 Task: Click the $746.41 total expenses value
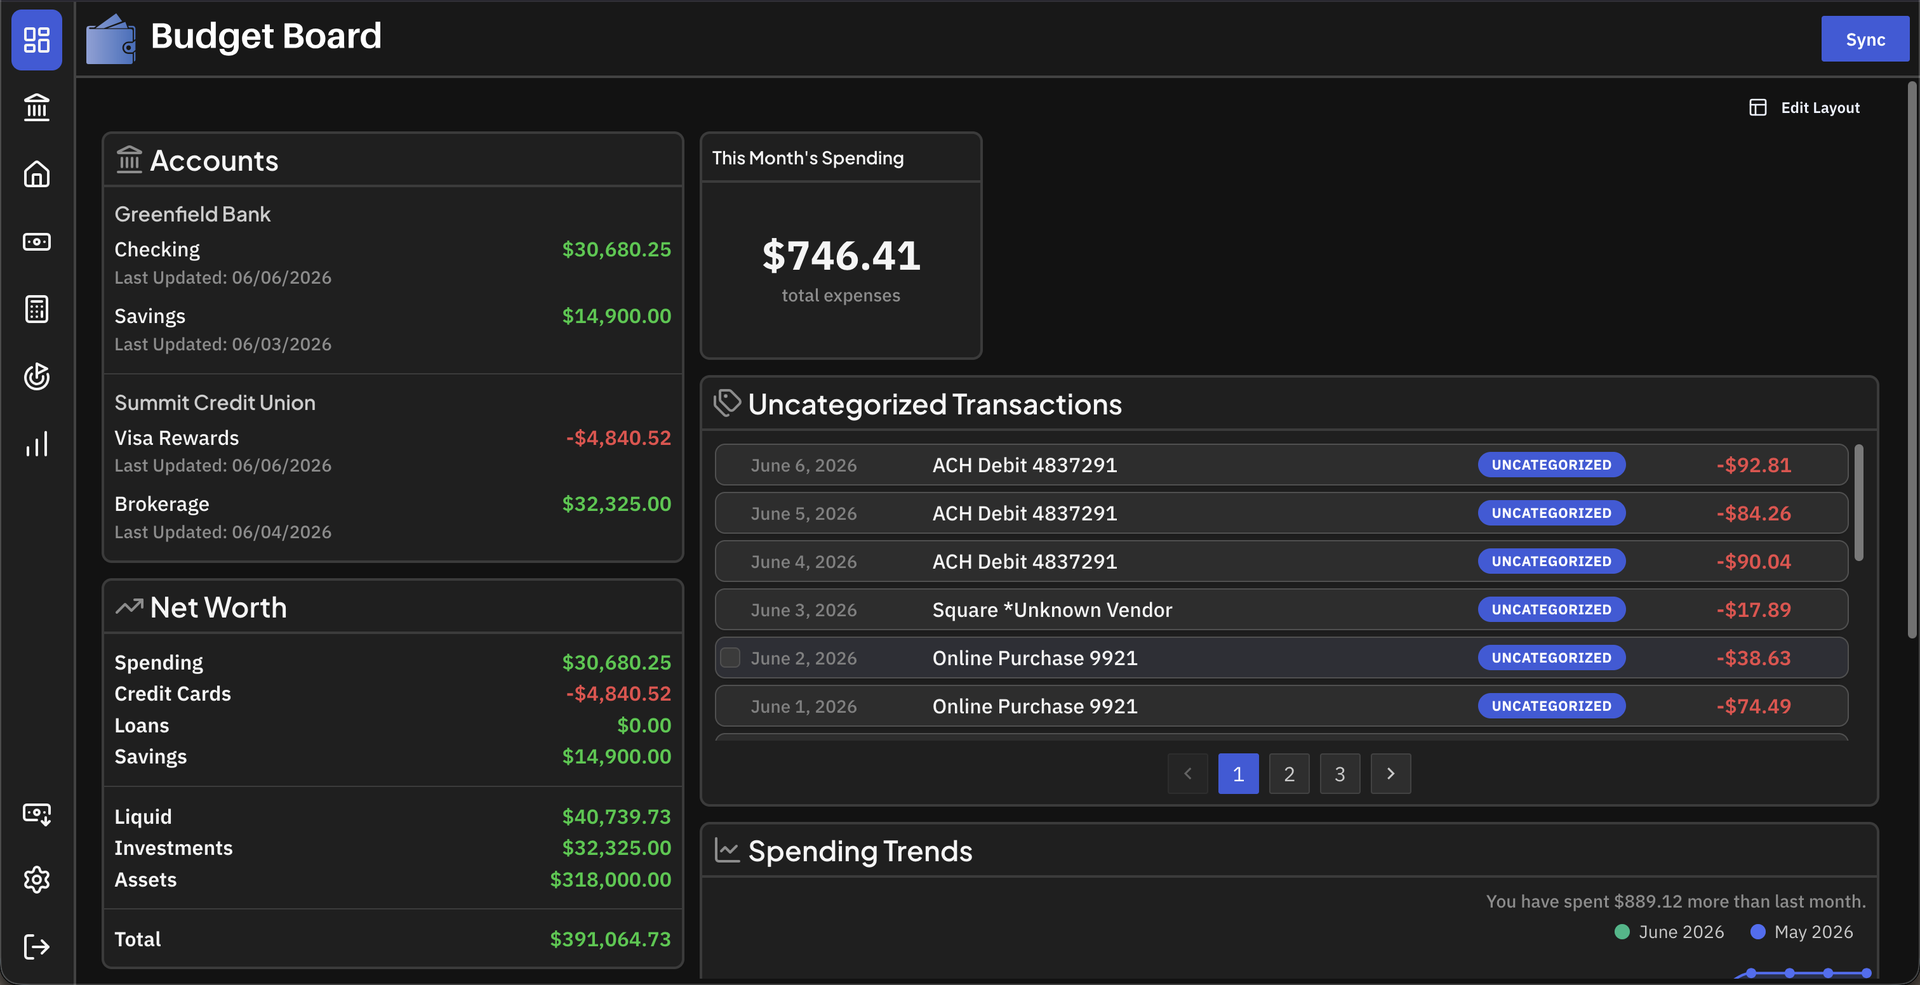point(841,256)
